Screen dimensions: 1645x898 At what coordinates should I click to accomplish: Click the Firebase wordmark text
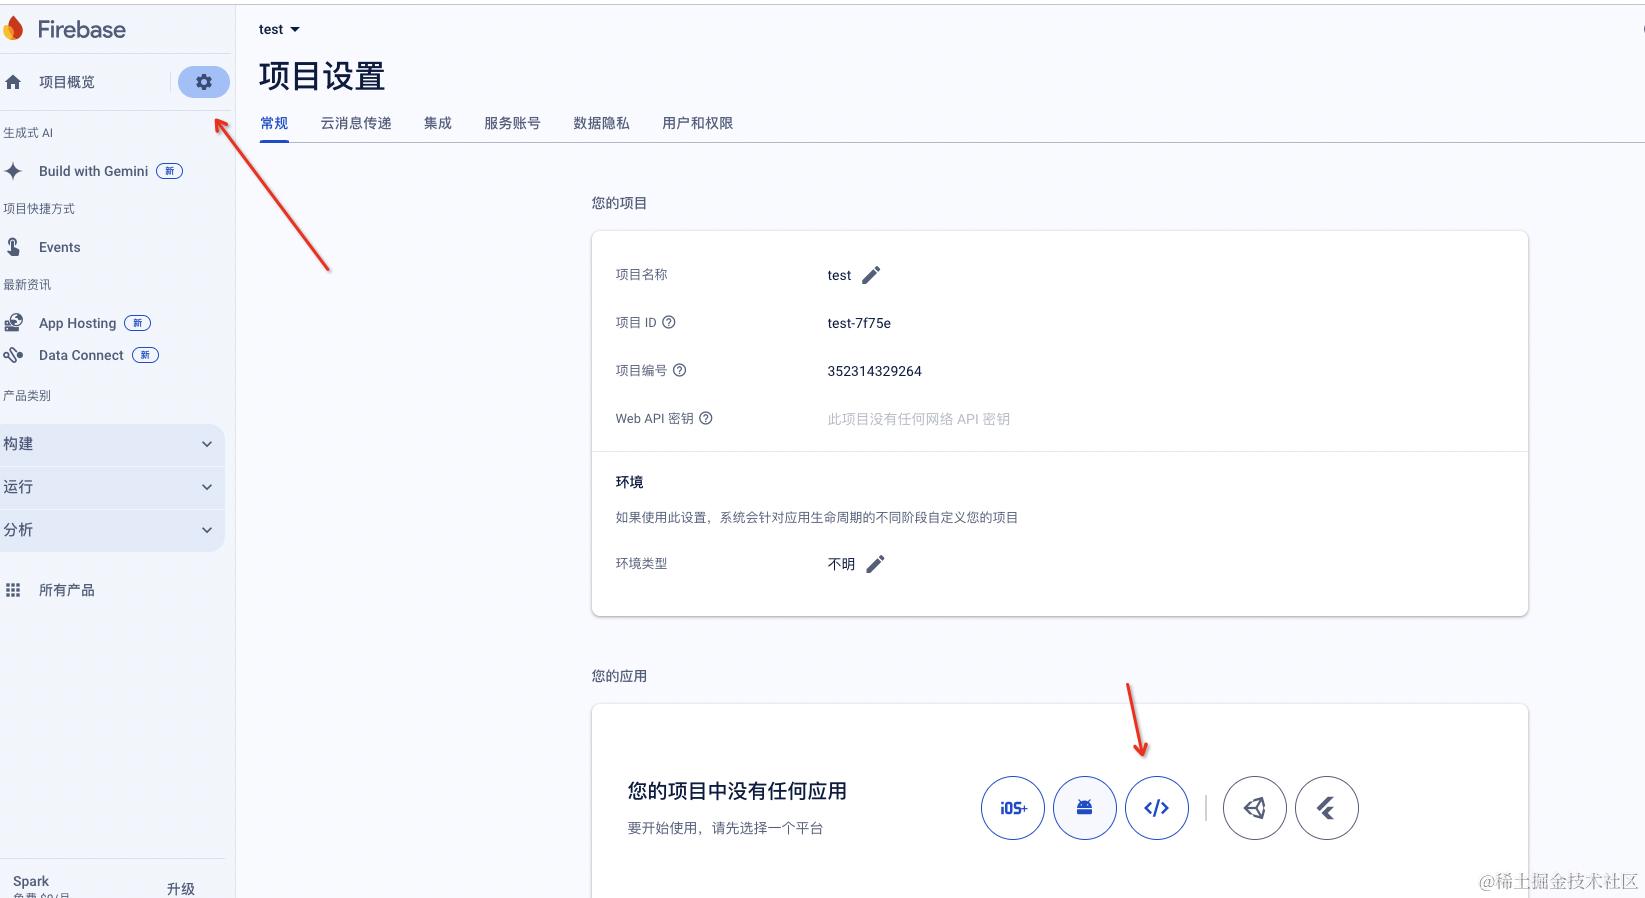(82, 30)
